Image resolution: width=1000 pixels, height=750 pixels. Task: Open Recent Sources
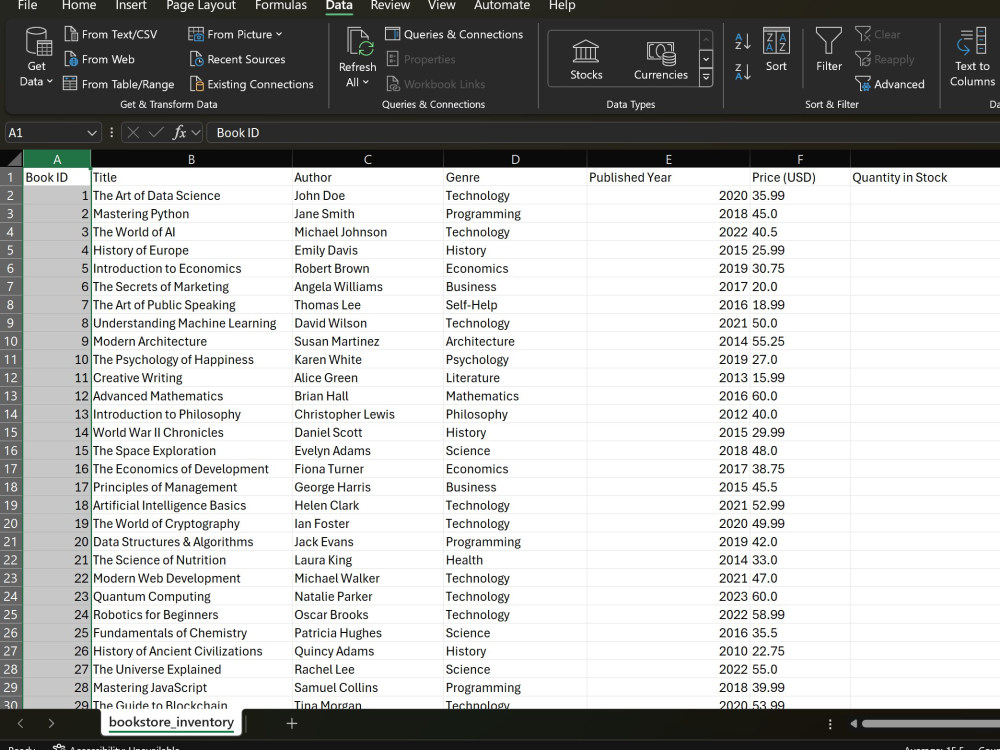[x=237, y=59]
